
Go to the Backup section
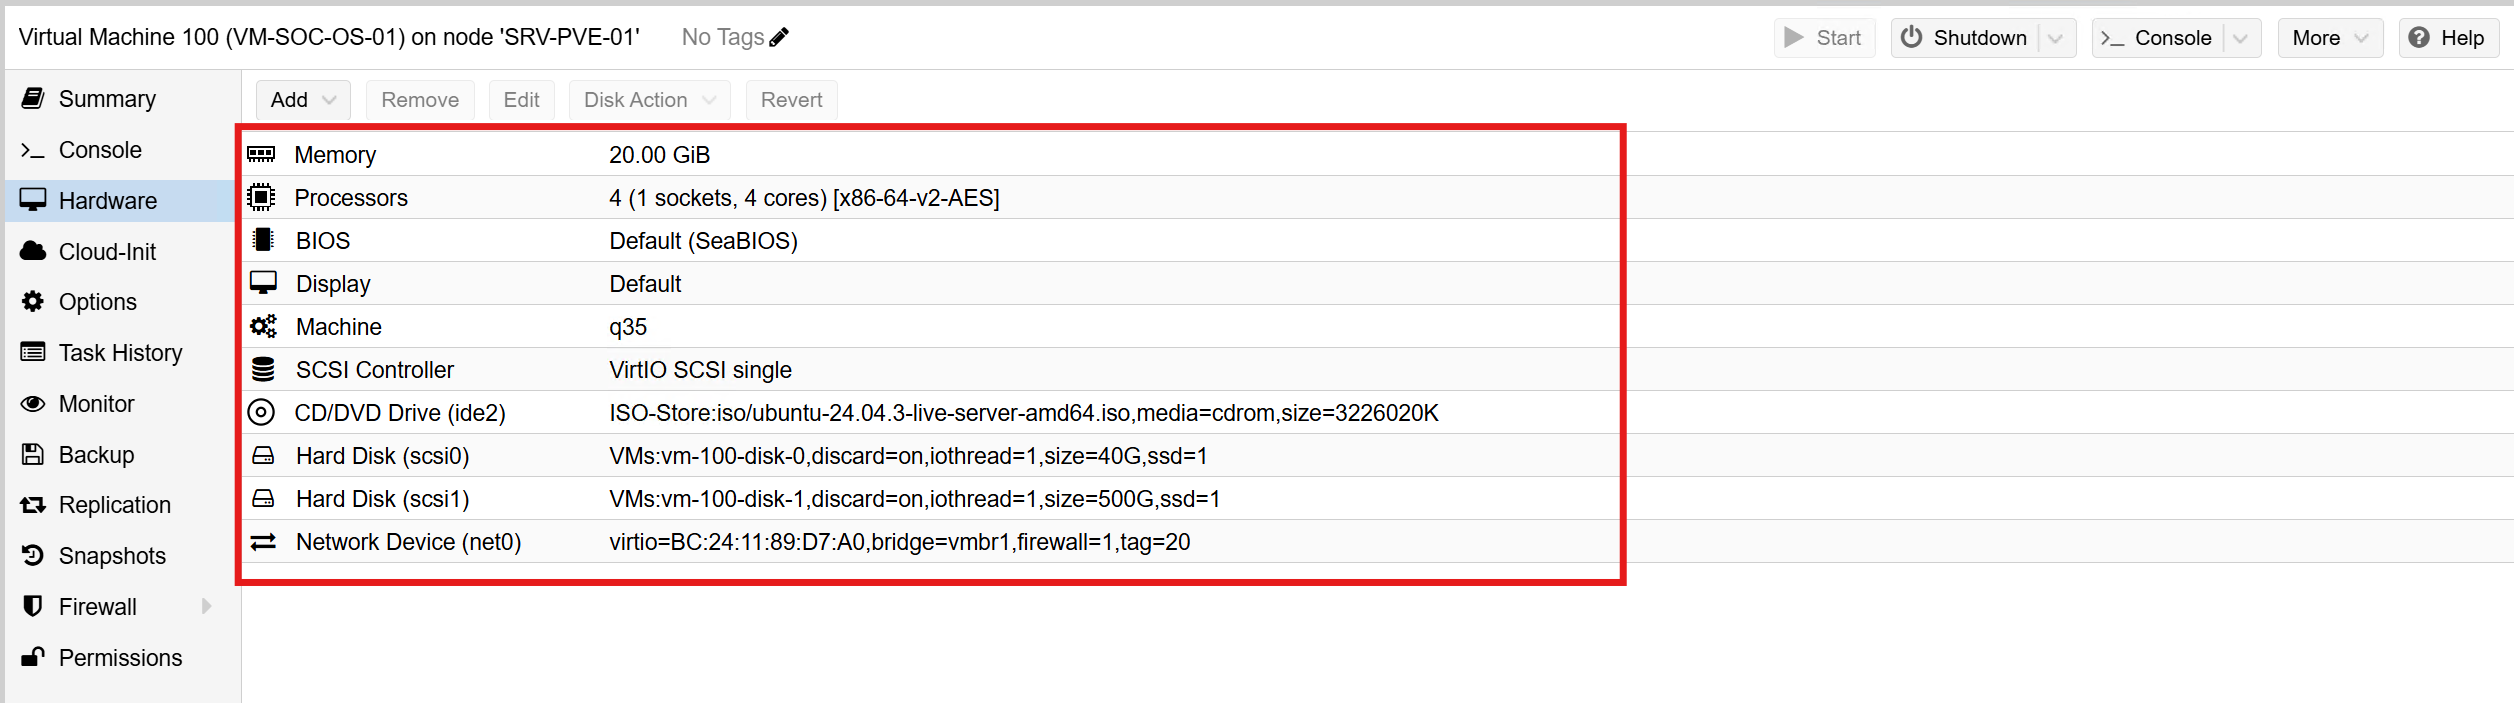(x=96, y=455)
